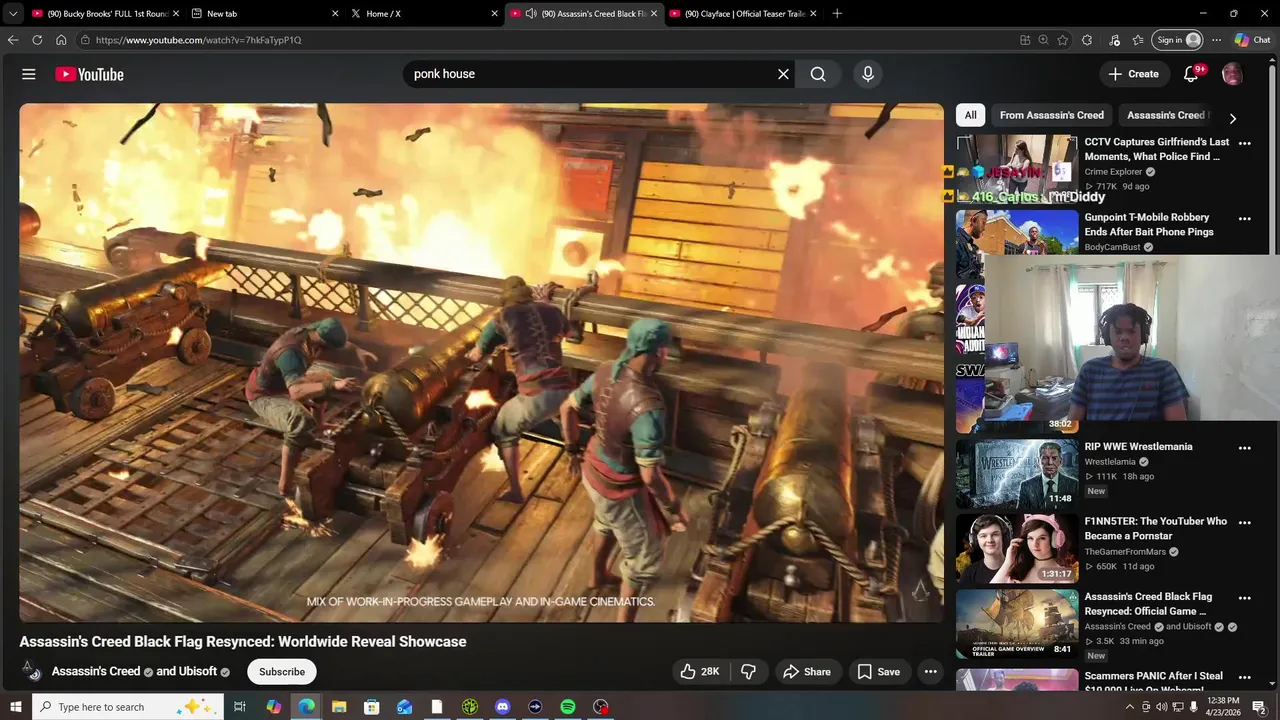The height and width of the screenshot is (720, 1280).
Task: Start voice search with the microphone
Action: (x=868, y=74)
